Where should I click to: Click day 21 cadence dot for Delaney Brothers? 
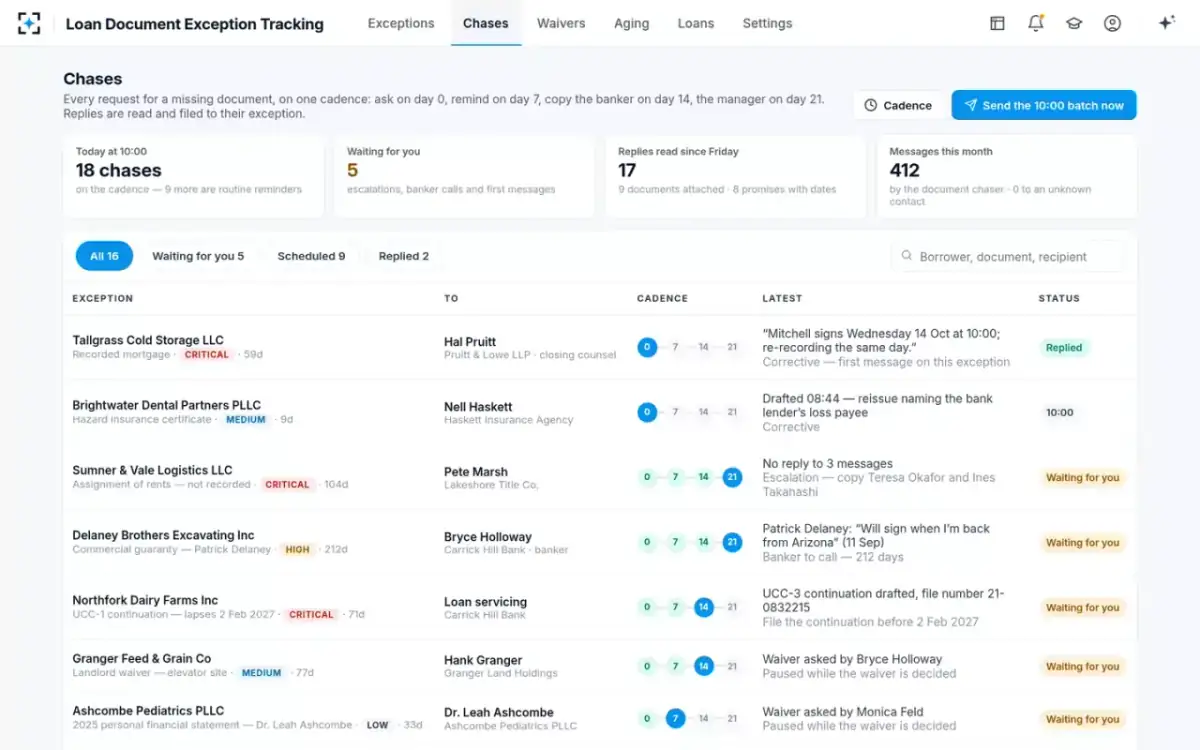pos(732,542)
